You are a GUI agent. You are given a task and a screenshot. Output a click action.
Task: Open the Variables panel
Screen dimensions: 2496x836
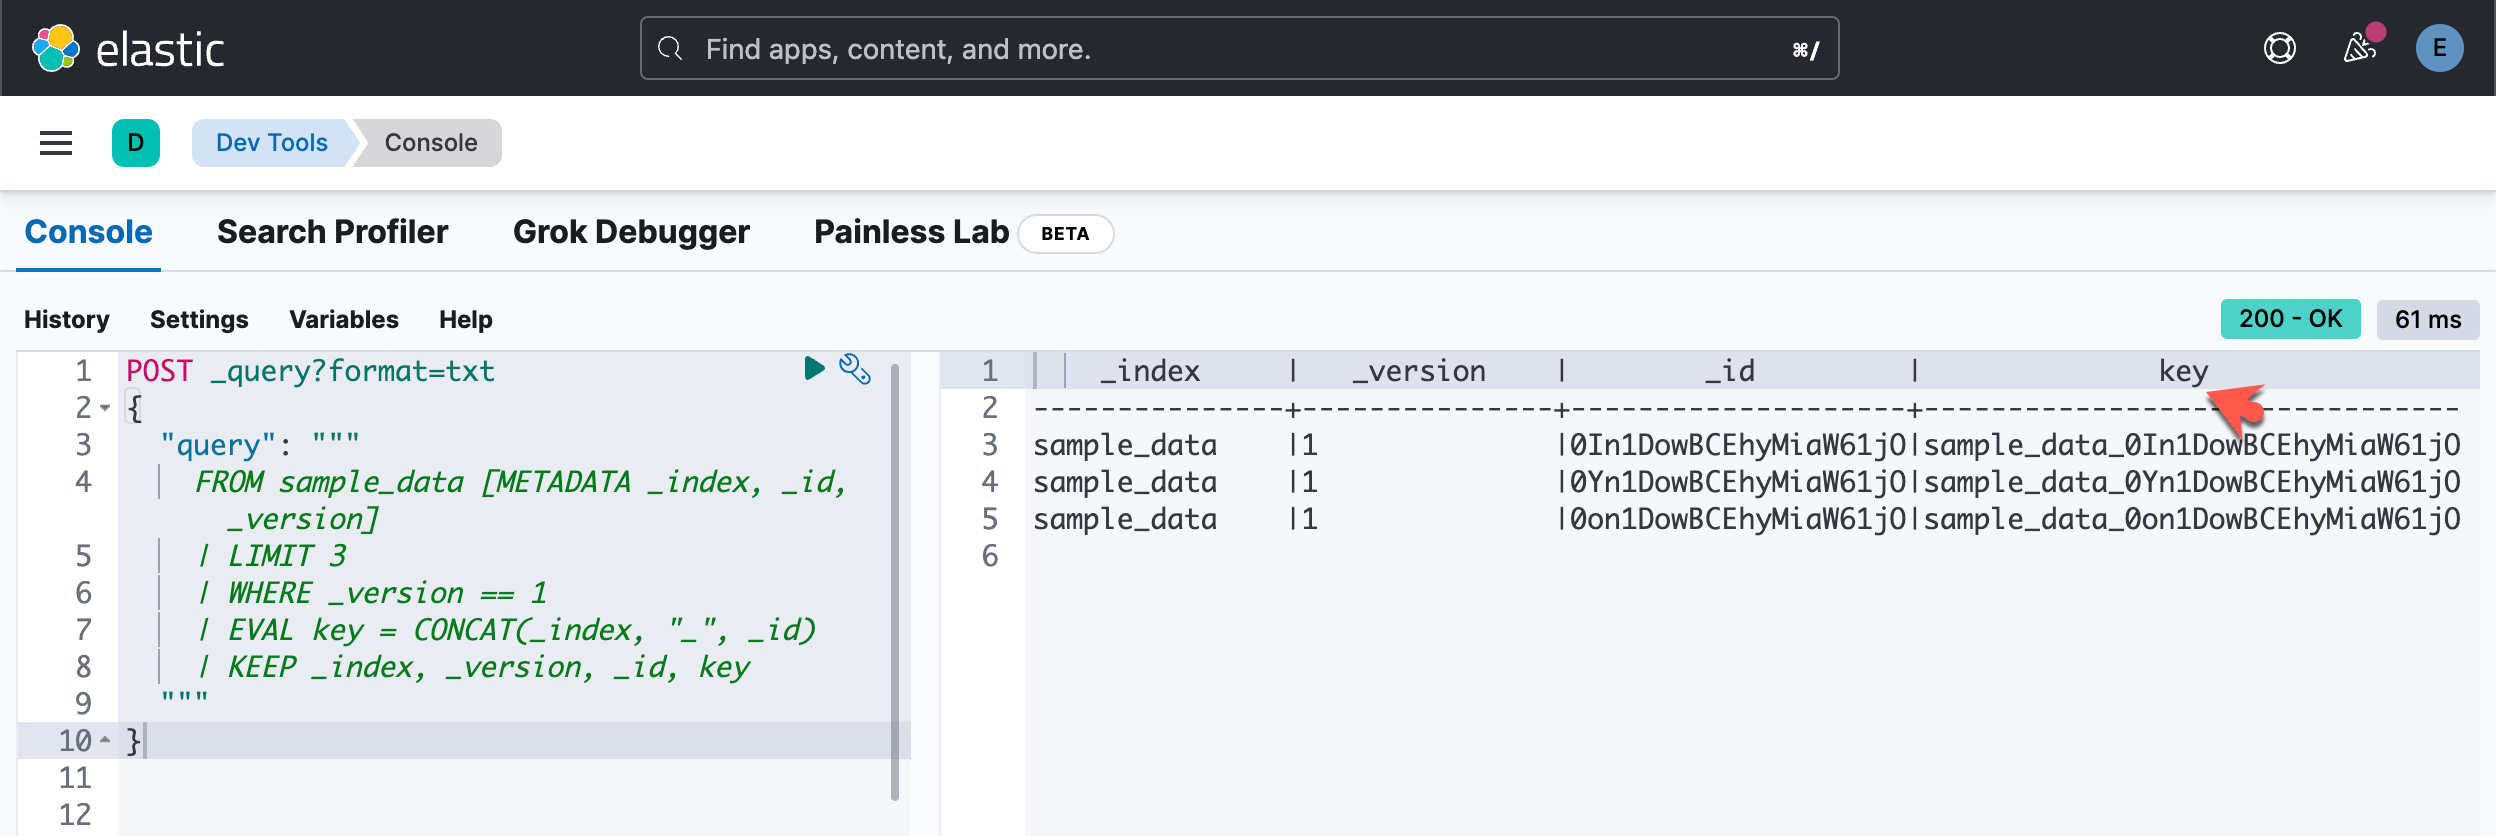[x=344, y=319]
